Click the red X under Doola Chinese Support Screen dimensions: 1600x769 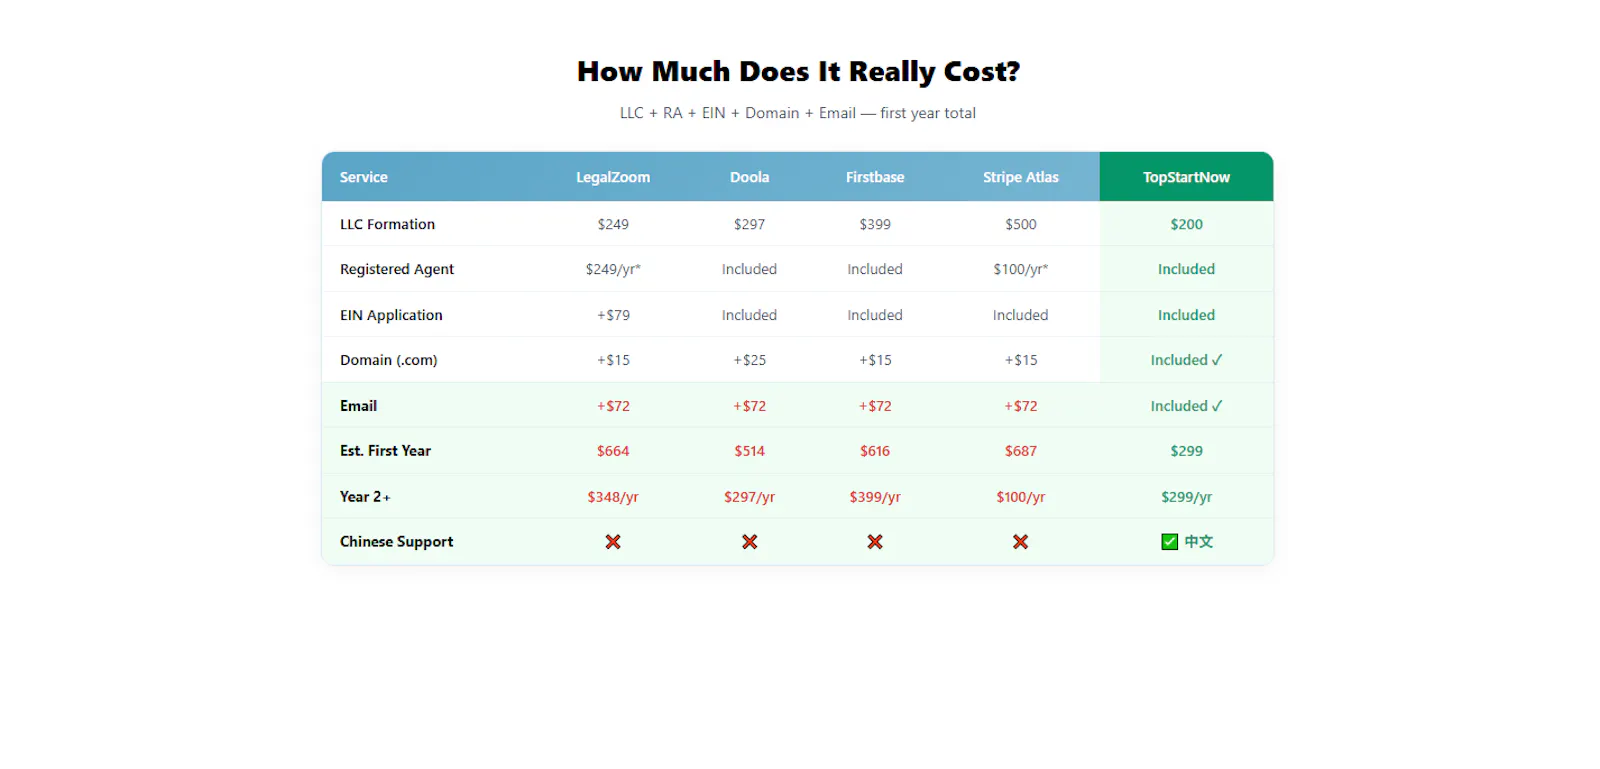tap(749, 542)
